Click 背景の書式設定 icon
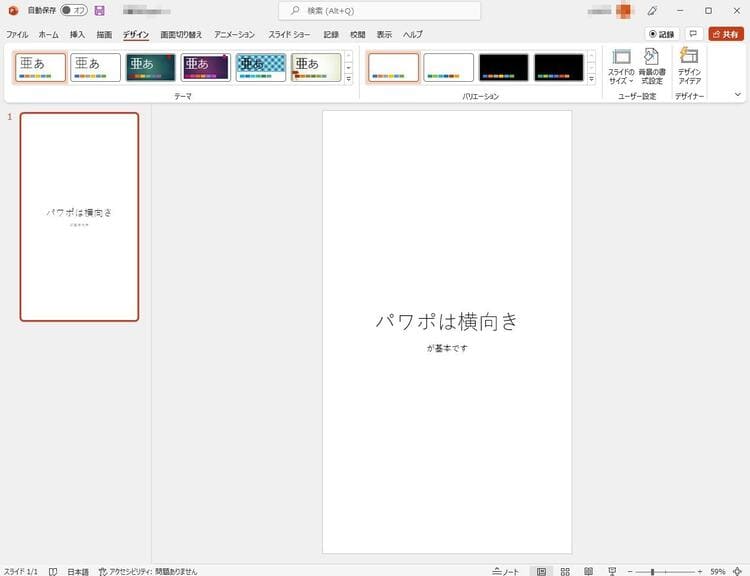 tap(651, 66)
